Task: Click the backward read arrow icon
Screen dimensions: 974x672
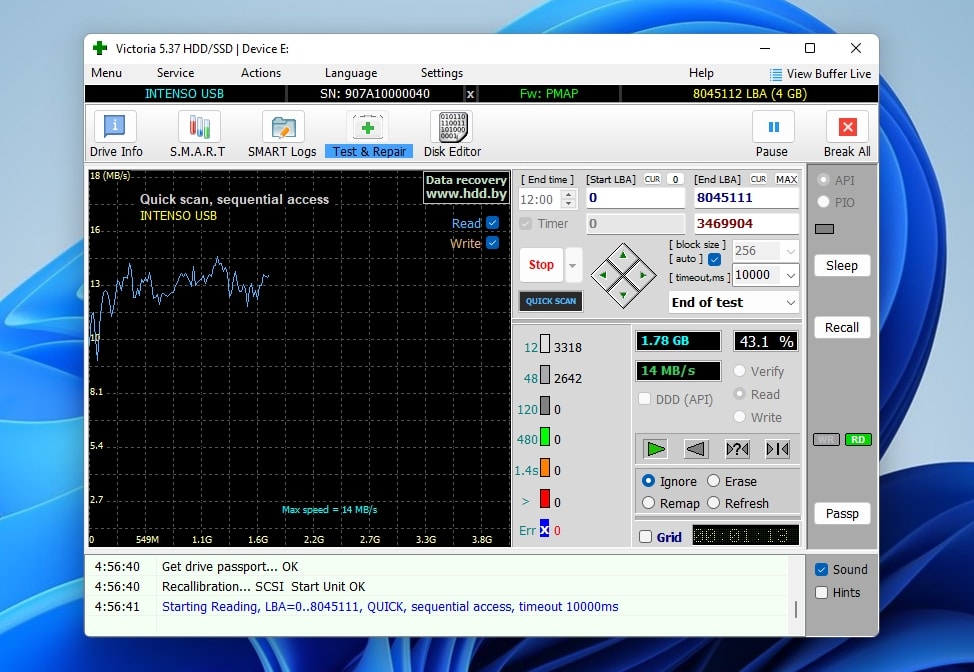Action: pos(696,449)
